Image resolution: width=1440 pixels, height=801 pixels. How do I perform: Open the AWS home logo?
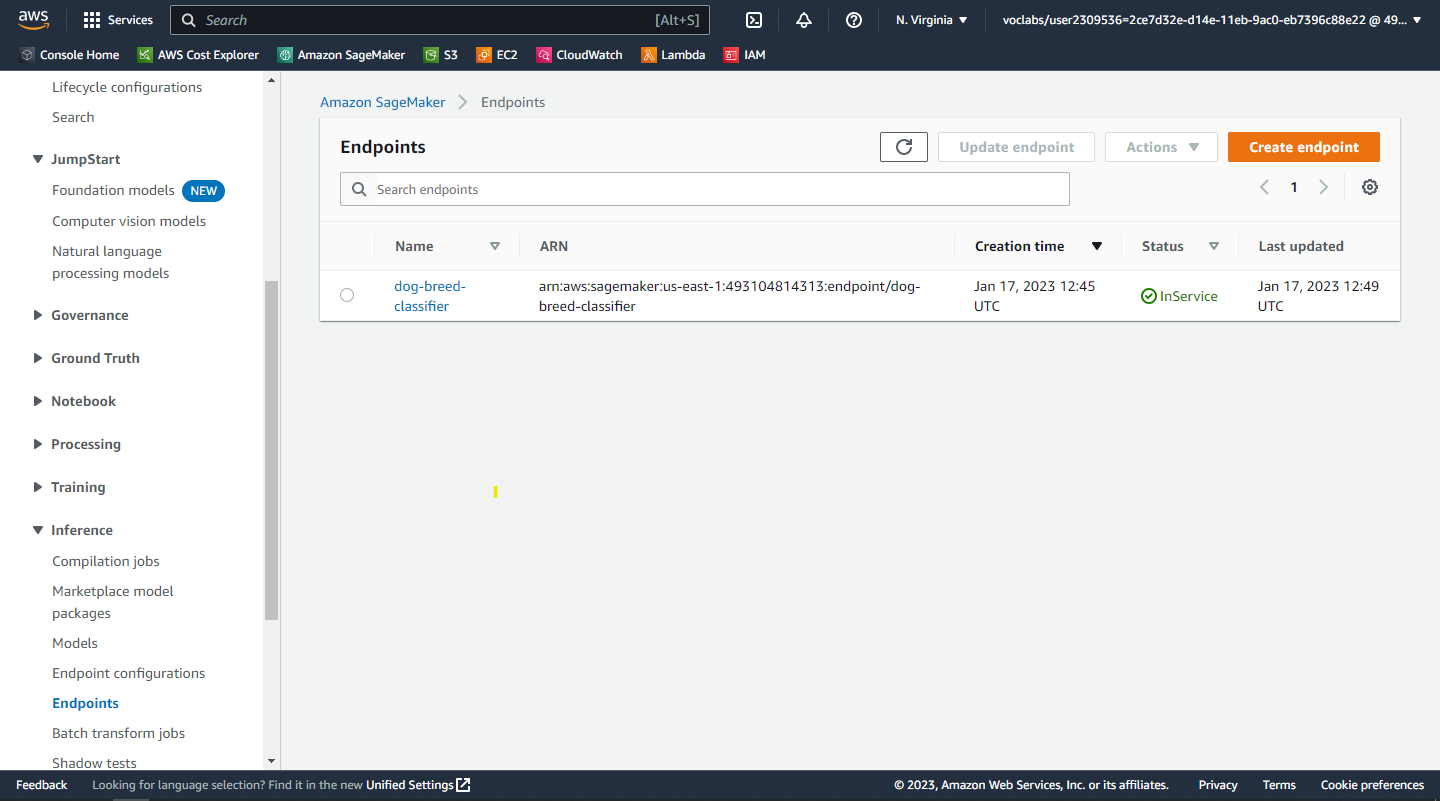[33, 19]
